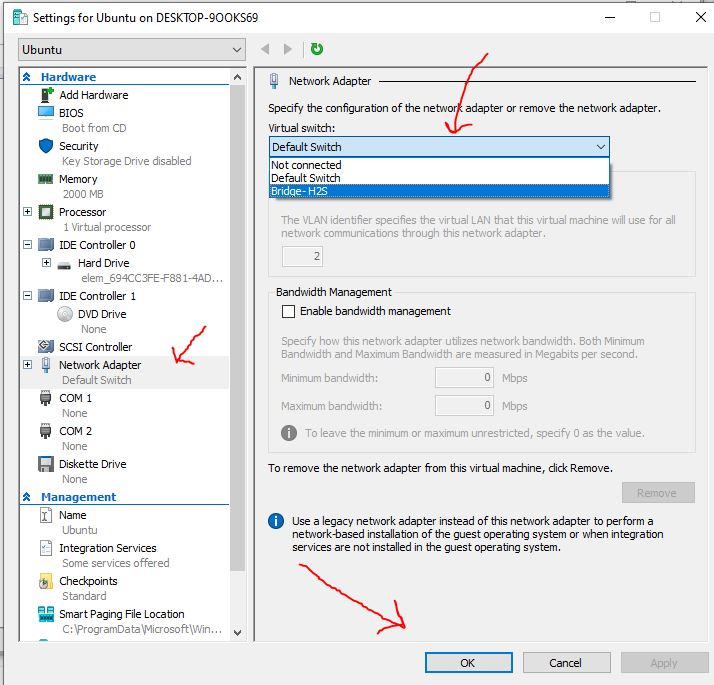The image size is (714, 685).
Task: Collapse the IDE Controller 1 node
Action: 28,296
